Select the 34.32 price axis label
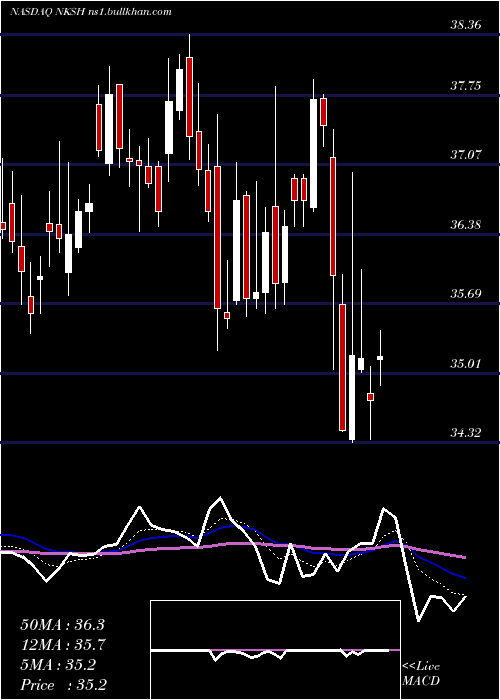Screen dimensions: 500x700 [x=466, y=433]
